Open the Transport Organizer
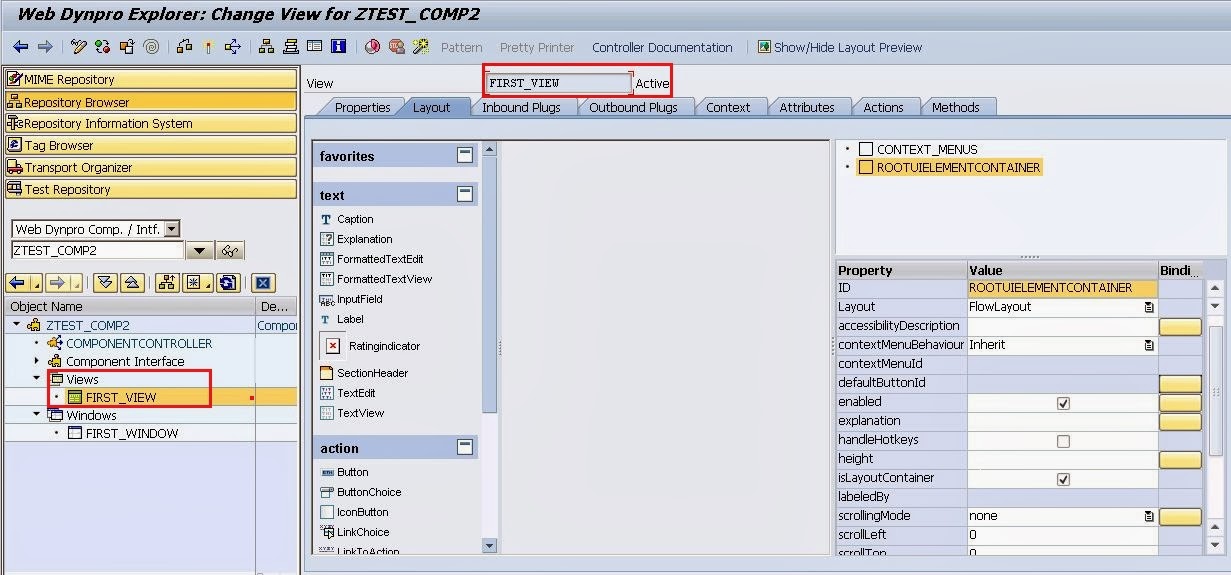The width and height of the screenshot is (1231, 575). pyautogui.click(x=151, y=167)
